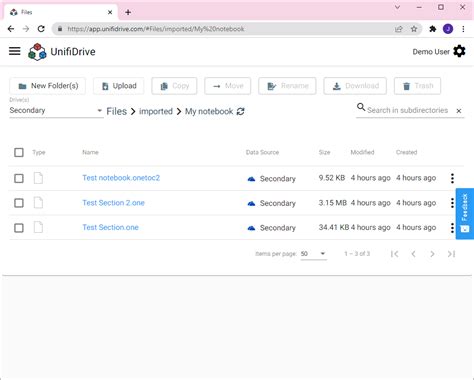The image size is (474, 380).
Task: Sort by the Name column header
Action: coord(90,152)
